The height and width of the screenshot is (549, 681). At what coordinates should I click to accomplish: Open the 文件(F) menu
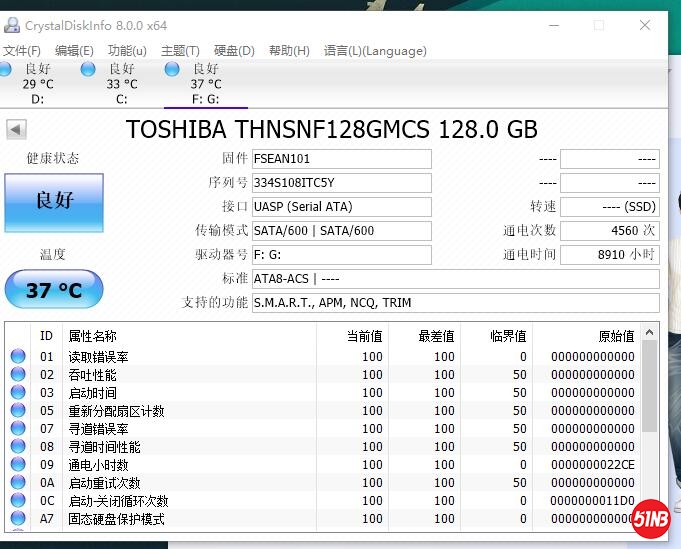click(22, 51)
